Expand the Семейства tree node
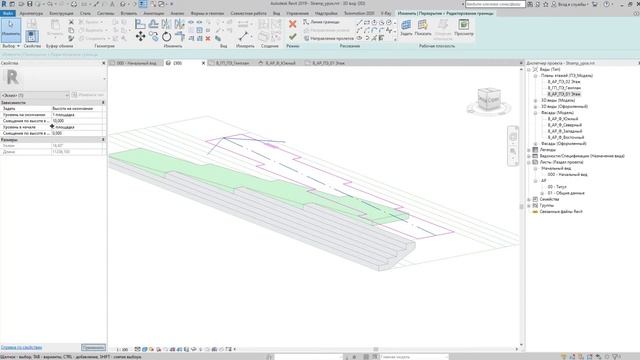The height and width of the screenshot is (360, 640). pos(529,200)
